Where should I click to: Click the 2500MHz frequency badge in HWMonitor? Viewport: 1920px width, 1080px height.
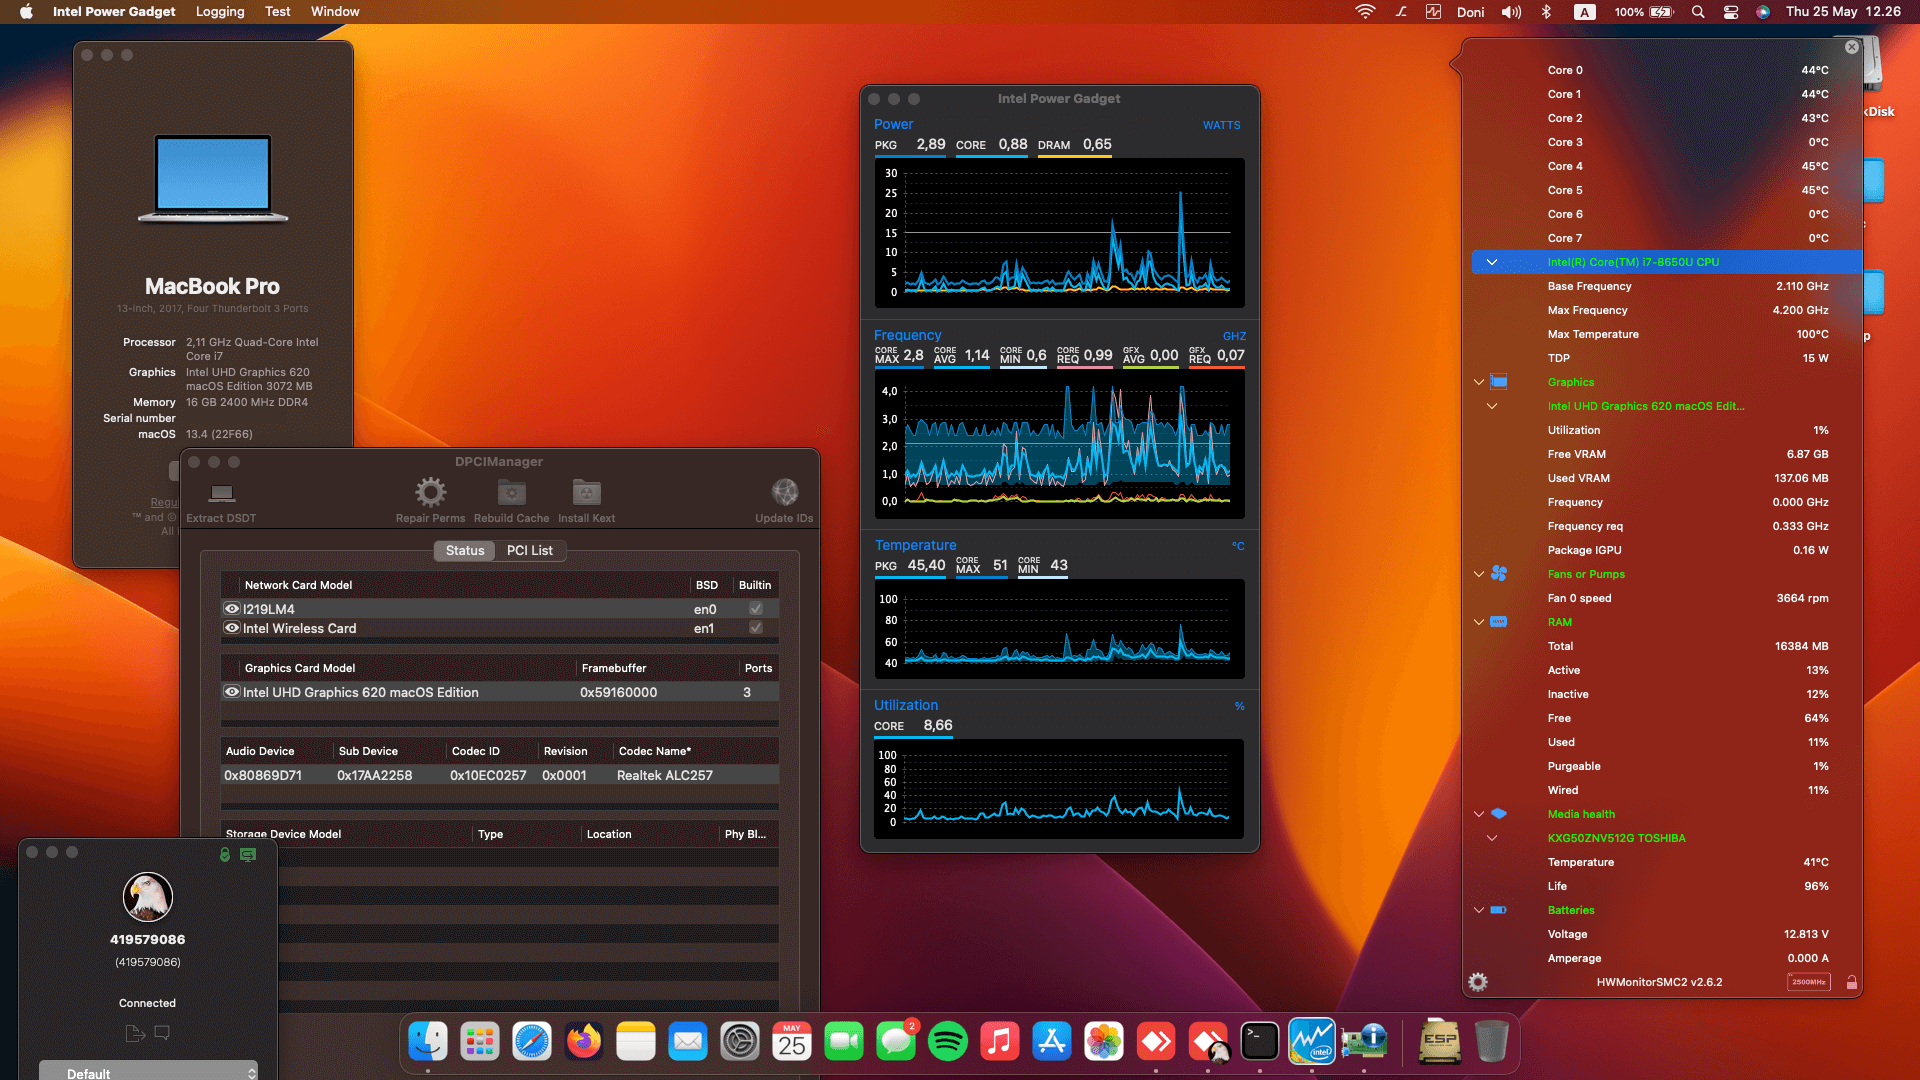pos(1809,982)
